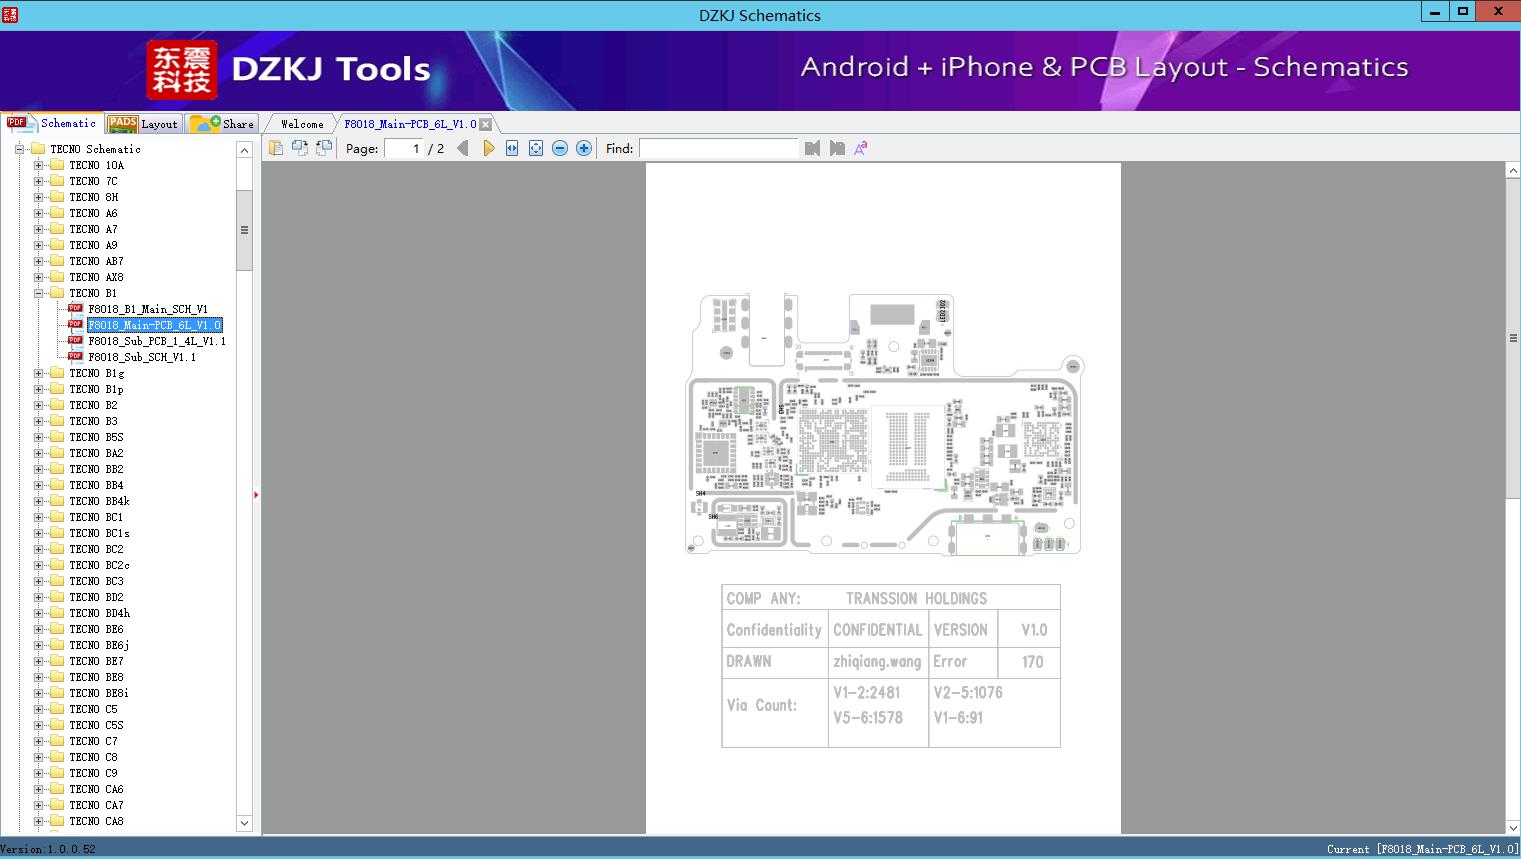Click the next page arrow
The height and width of the screenshot is (859, 1521).
click(x=488, y=148)
